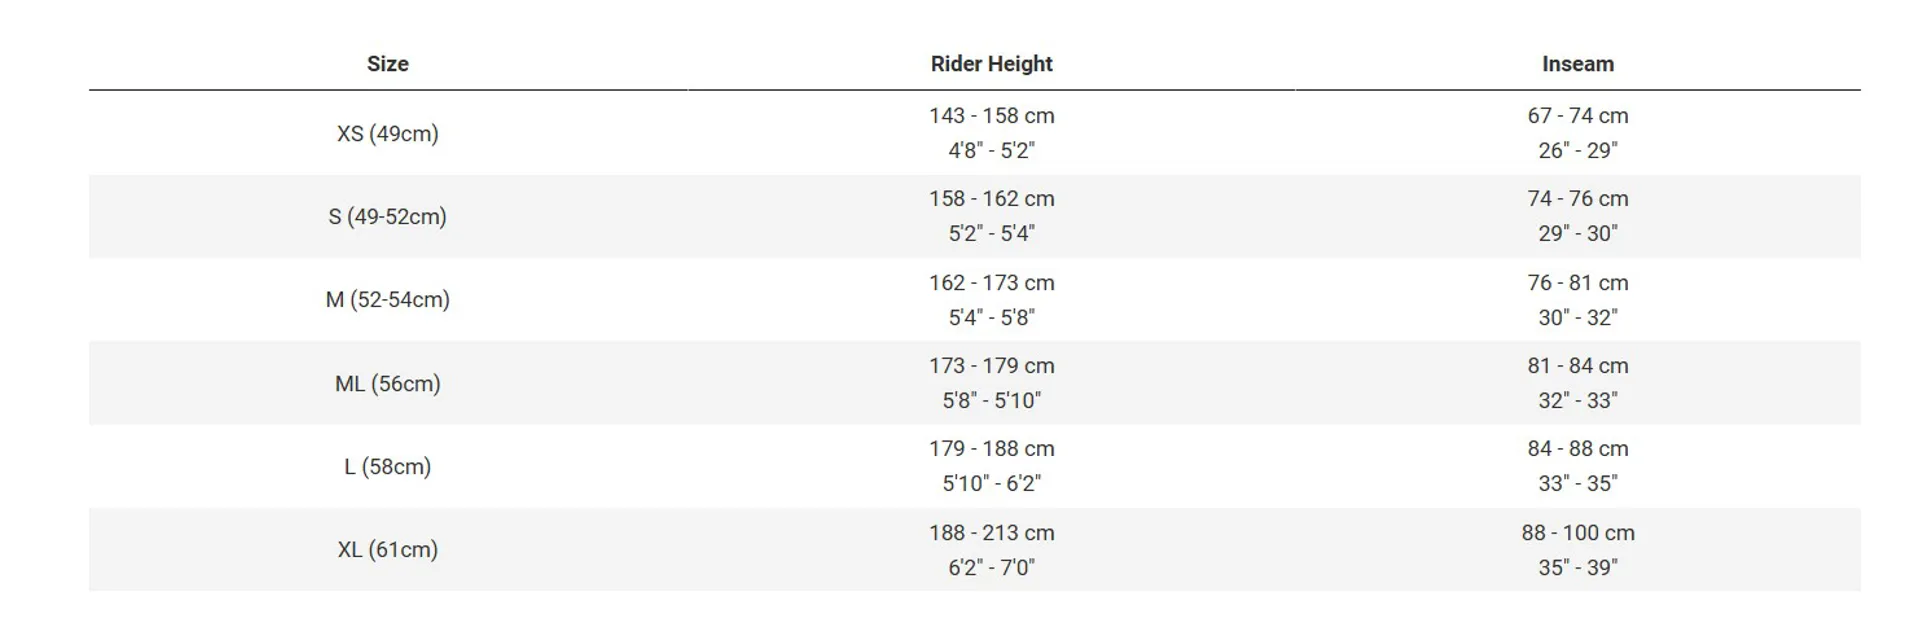
Task: Click the 143 - 158 cm rider height
Action: [x=991, y=116]
